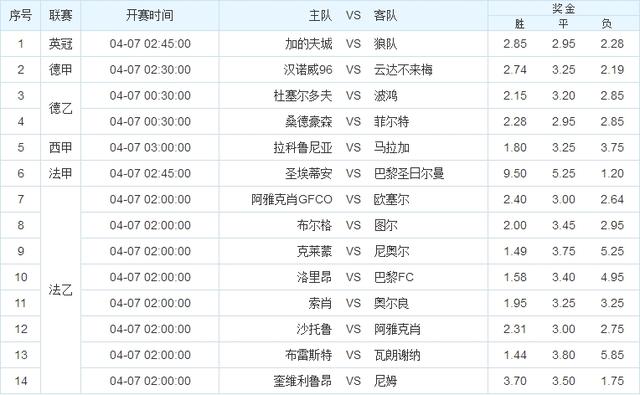Click row number 14 in 序号 column
640x395 pixels.
pos(20,381)
